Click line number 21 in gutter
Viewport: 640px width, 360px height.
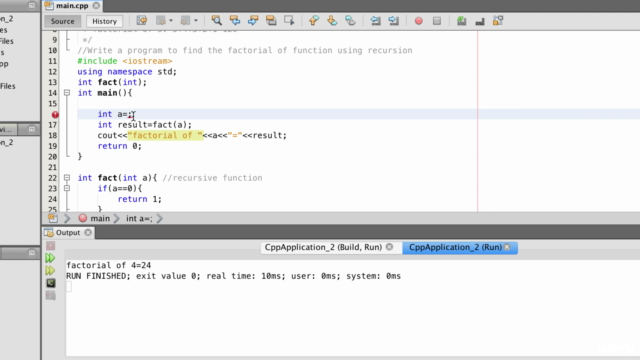coord(53,167)
